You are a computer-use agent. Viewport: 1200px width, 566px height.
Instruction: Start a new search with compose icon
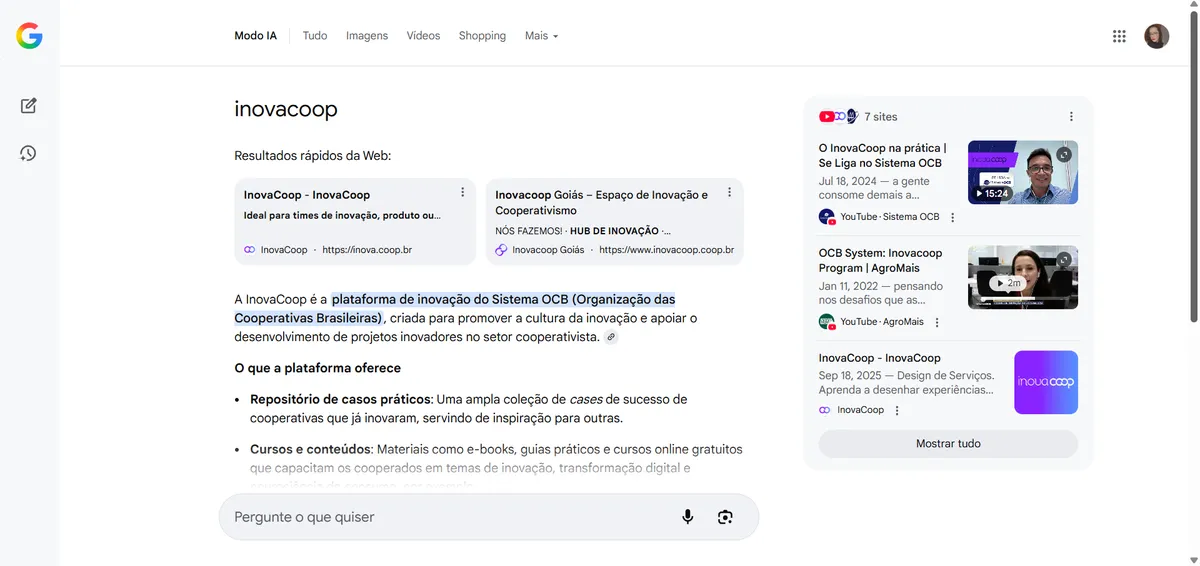(29, 106)
